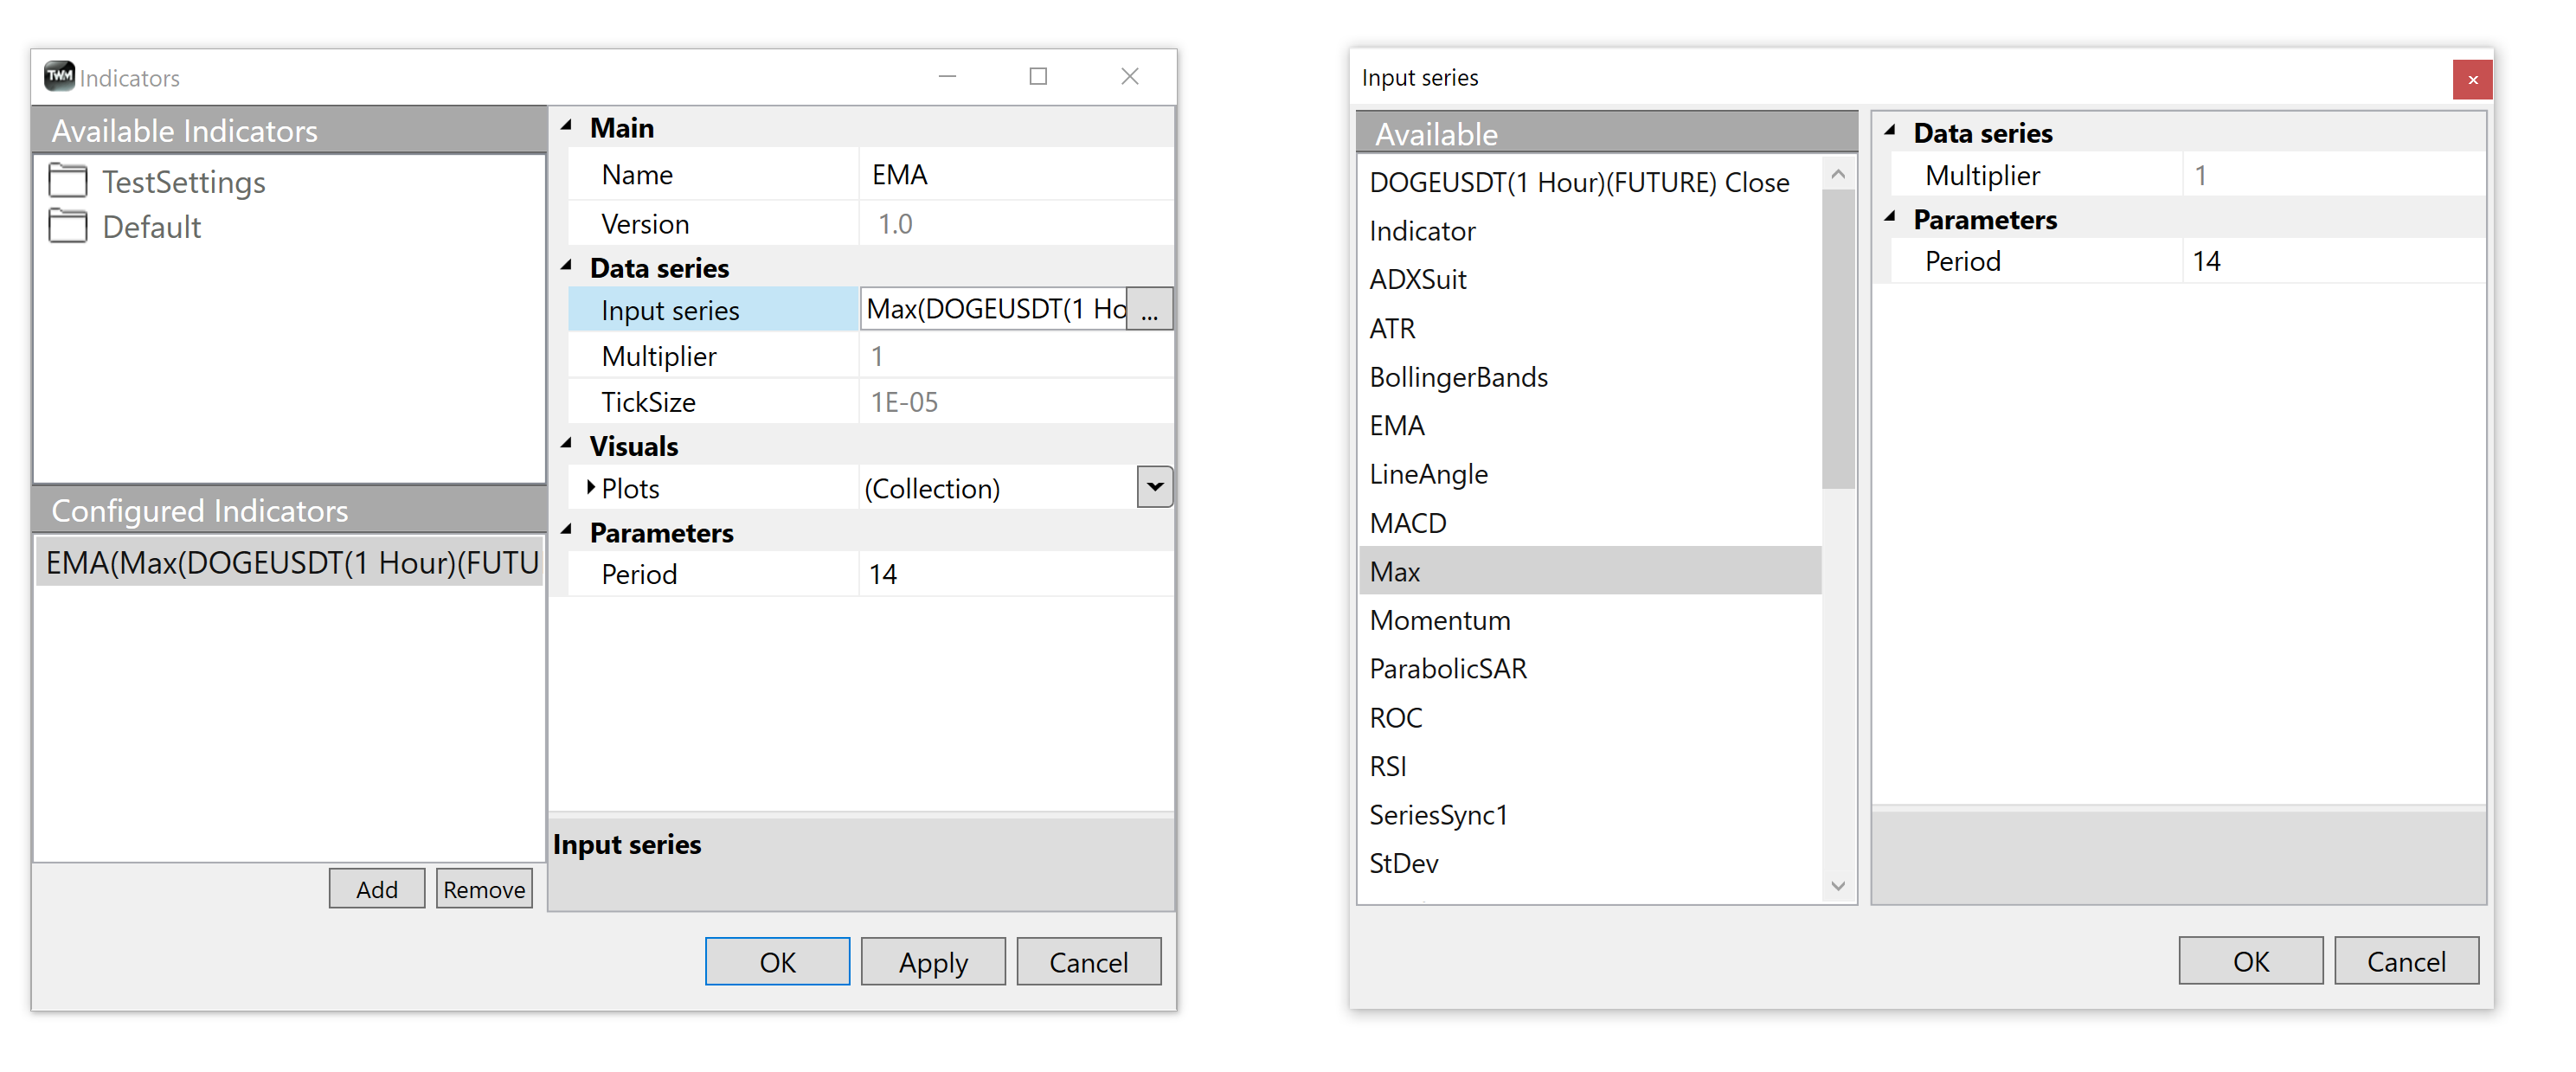Click the Add button
The height and width of the screenshot is (1072, 2576).
coord(377,888)
